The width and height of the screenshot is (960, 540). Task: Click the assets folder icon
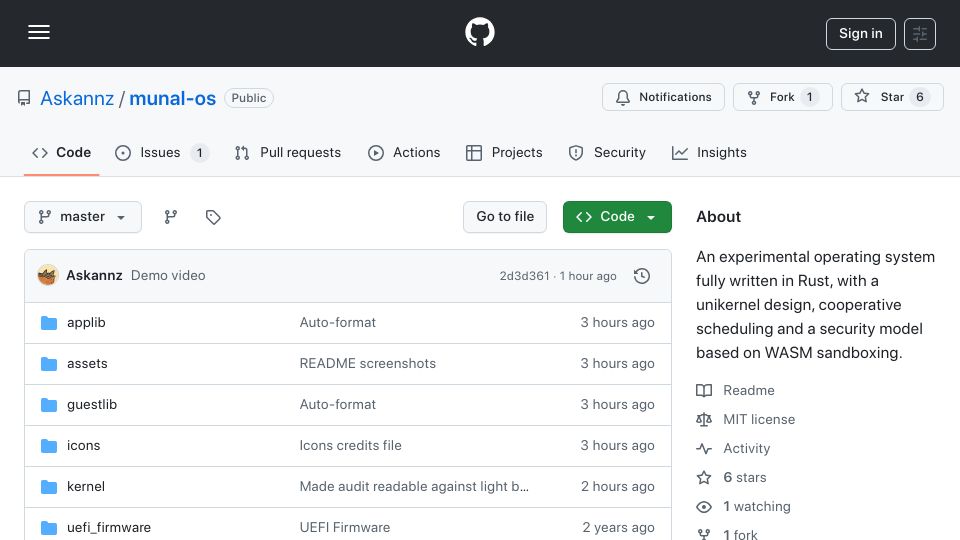click(49, 364)
